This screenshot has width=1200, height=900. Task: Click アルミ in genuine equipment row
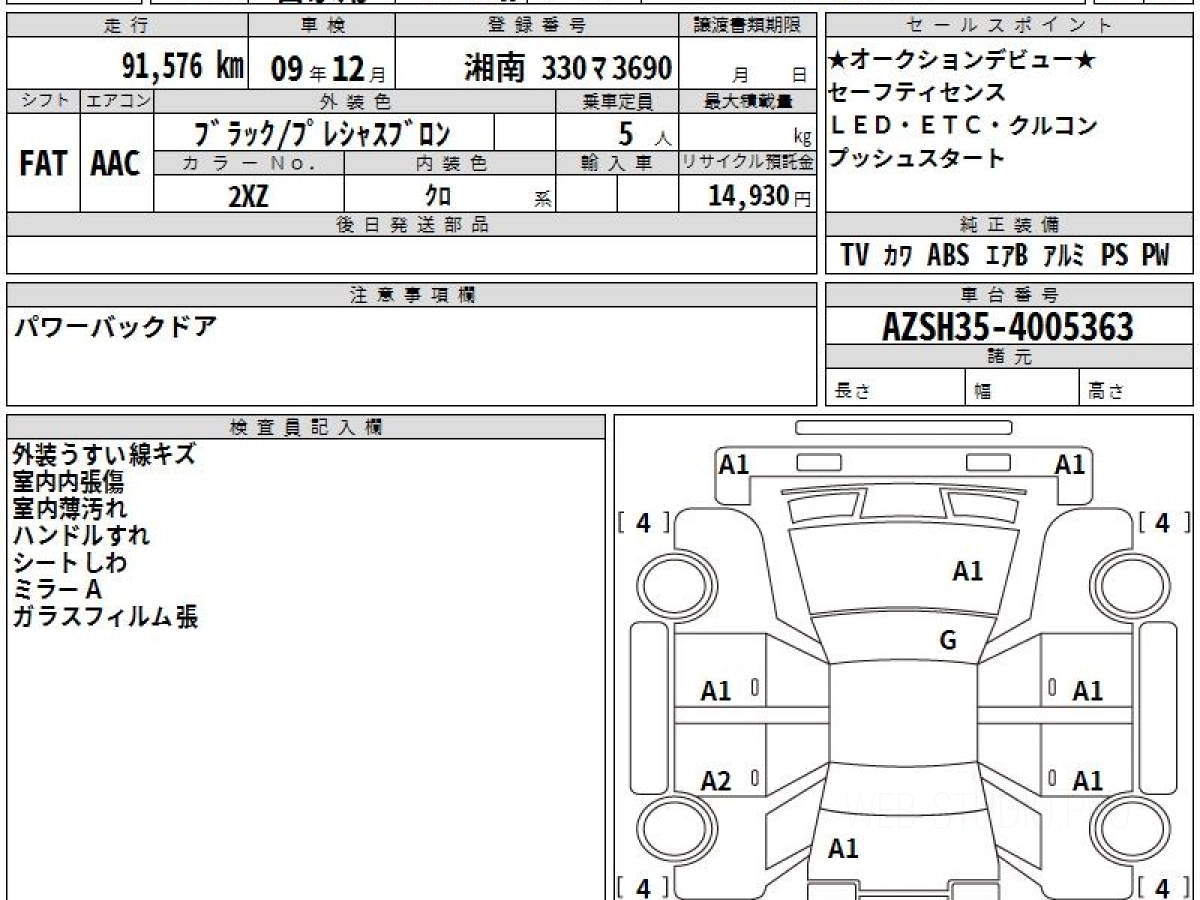1065,256
